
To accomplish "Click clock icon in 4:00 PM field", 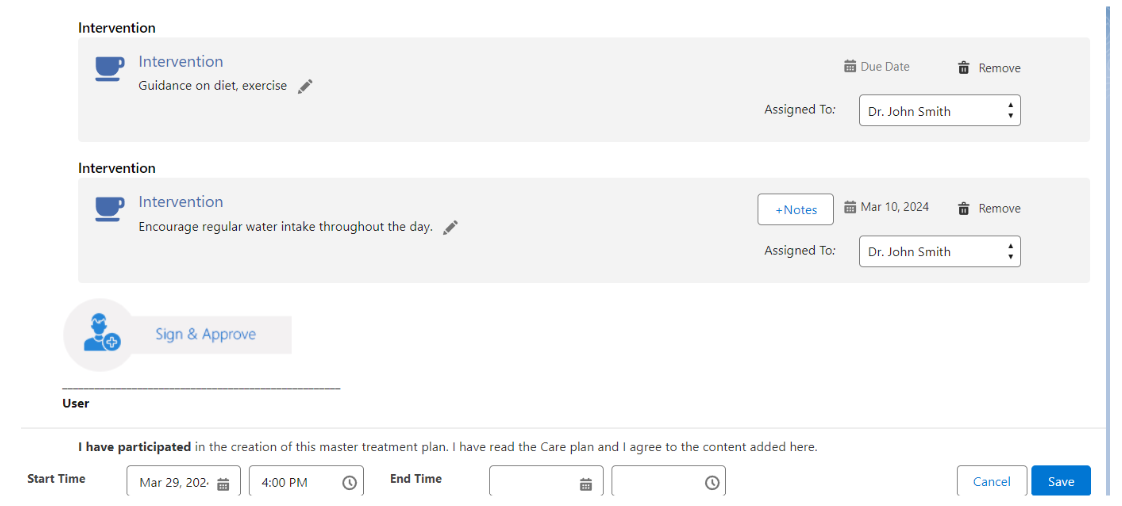I will pos(350,483).
